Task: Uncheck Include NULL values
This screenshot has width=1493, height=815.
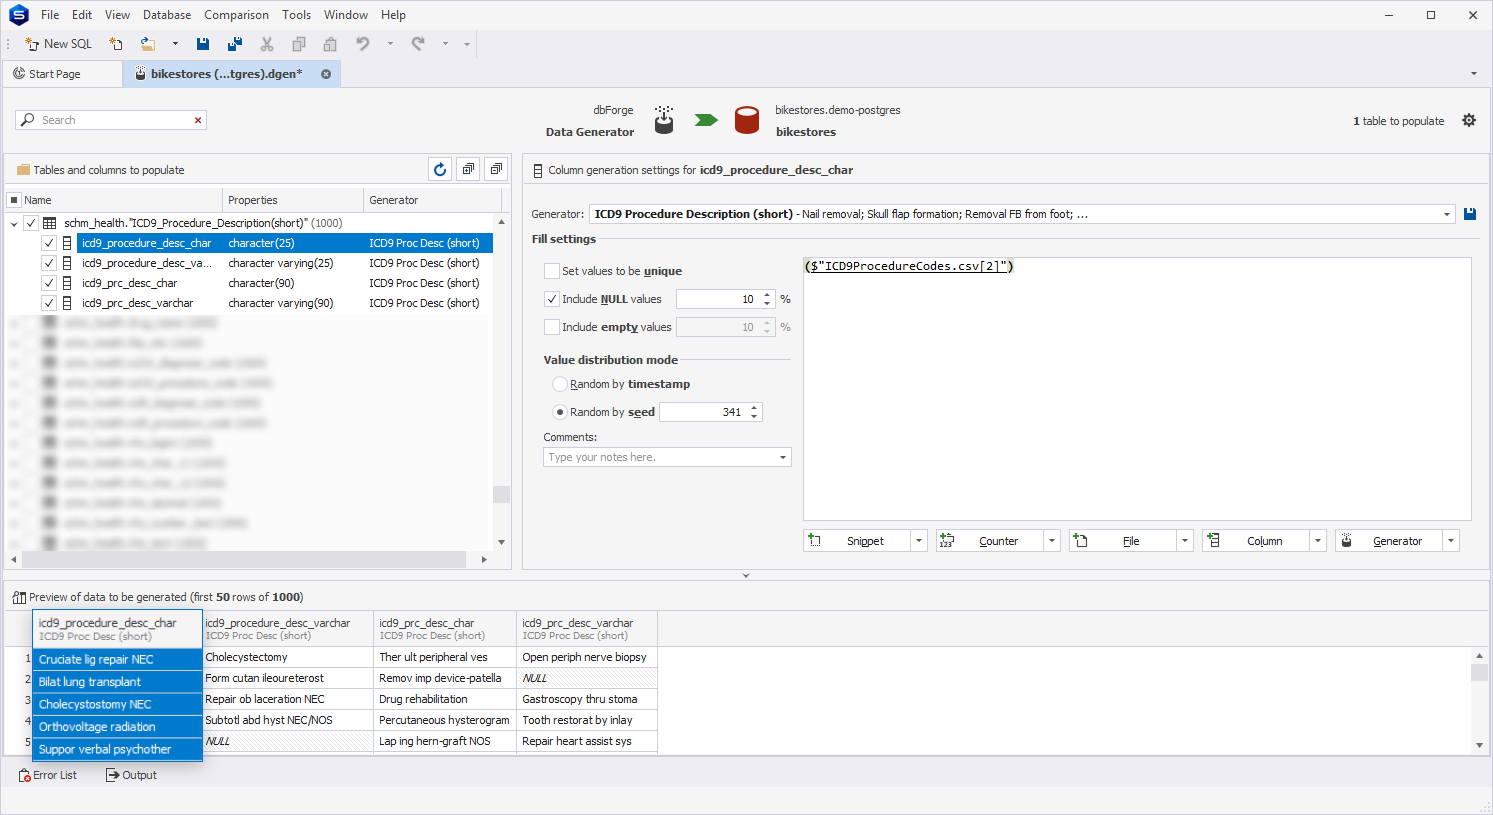Action: click(551, 298)
